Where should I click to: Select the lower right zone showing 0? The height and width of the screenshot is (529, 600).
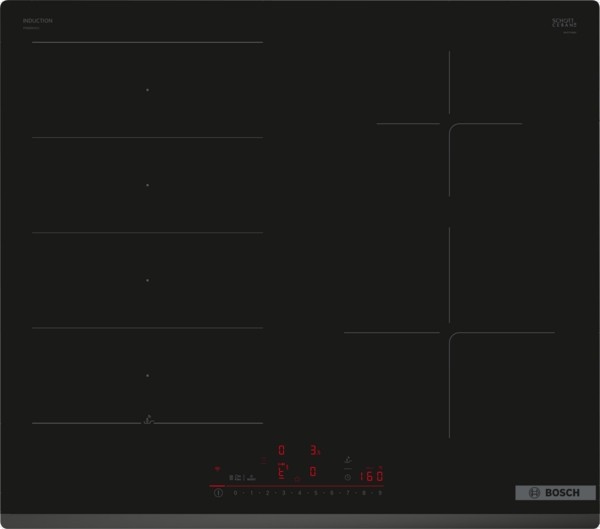tap(313, 472)
